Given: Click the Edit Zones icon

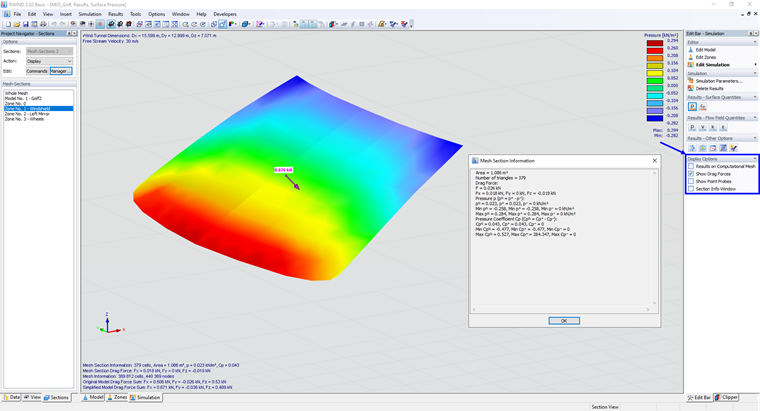Looking at the screenshot, I should tap(691, 57).
